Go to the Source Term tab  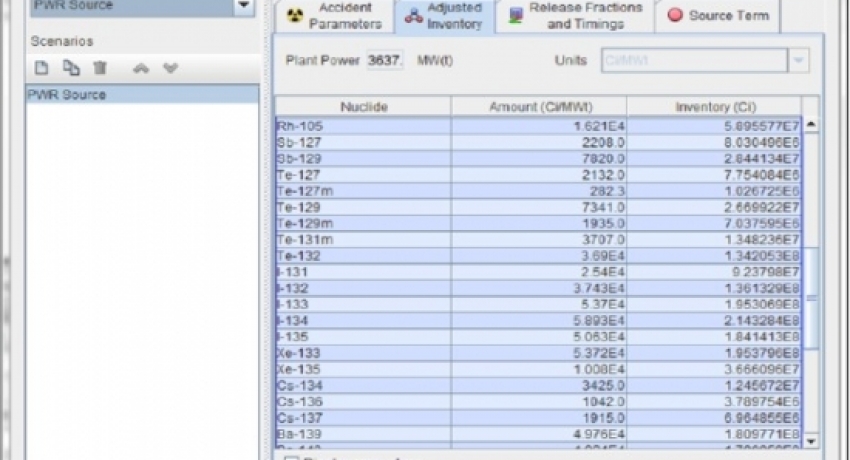[718, 16]
